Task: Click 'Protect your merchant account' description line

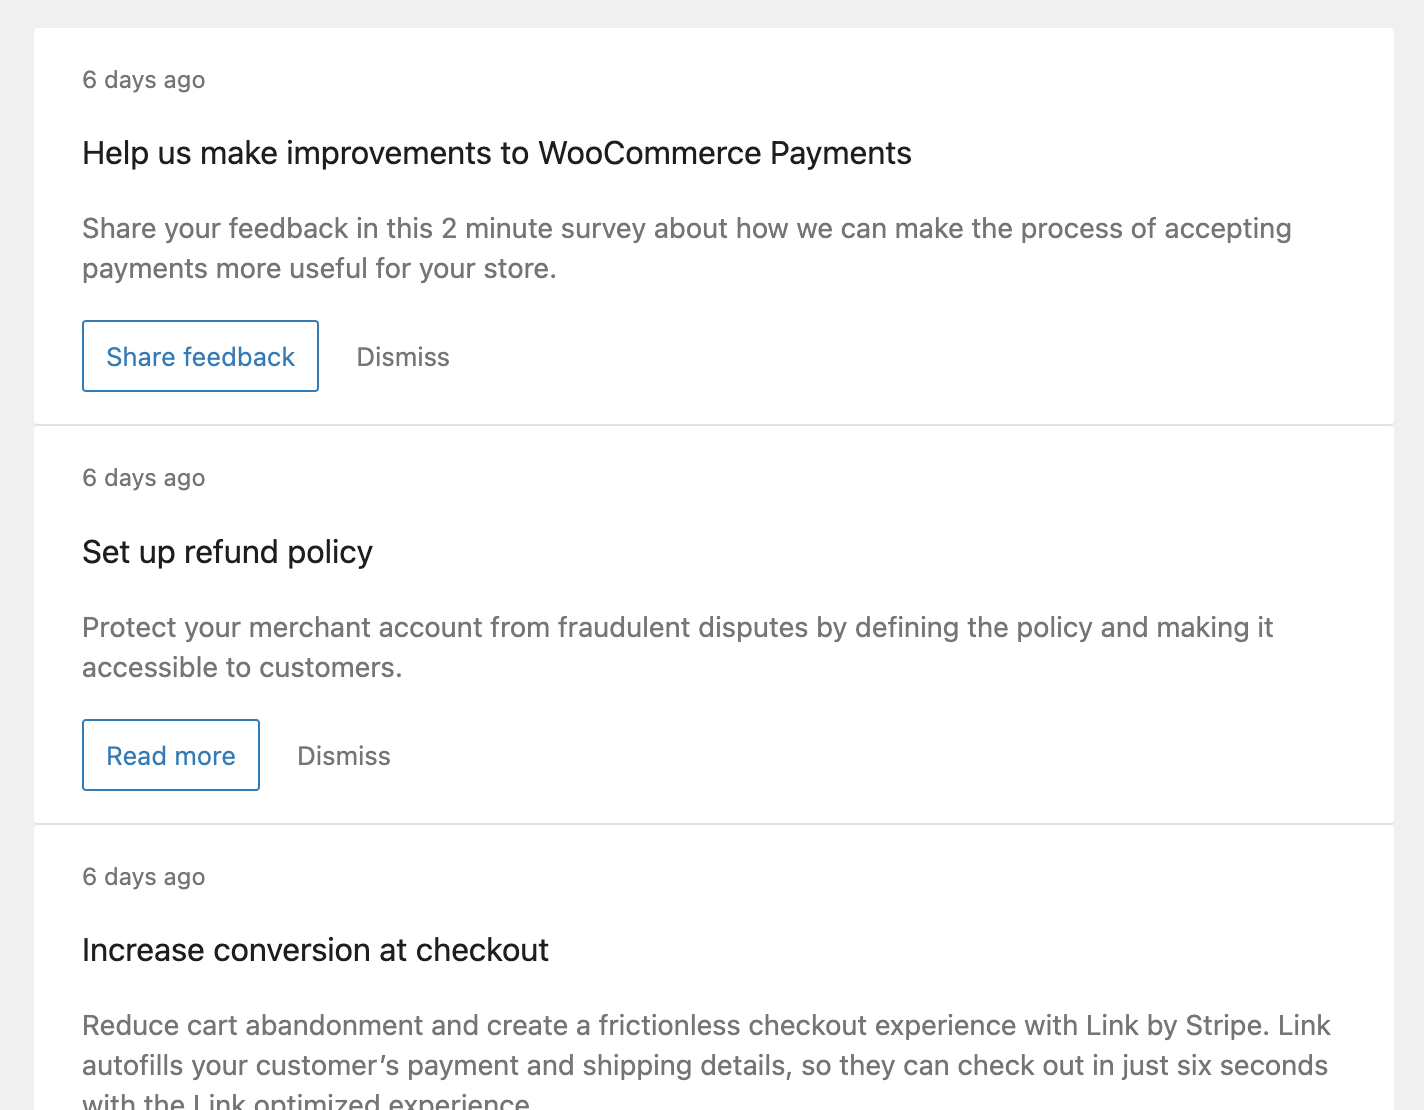Action: coord(677,628)
